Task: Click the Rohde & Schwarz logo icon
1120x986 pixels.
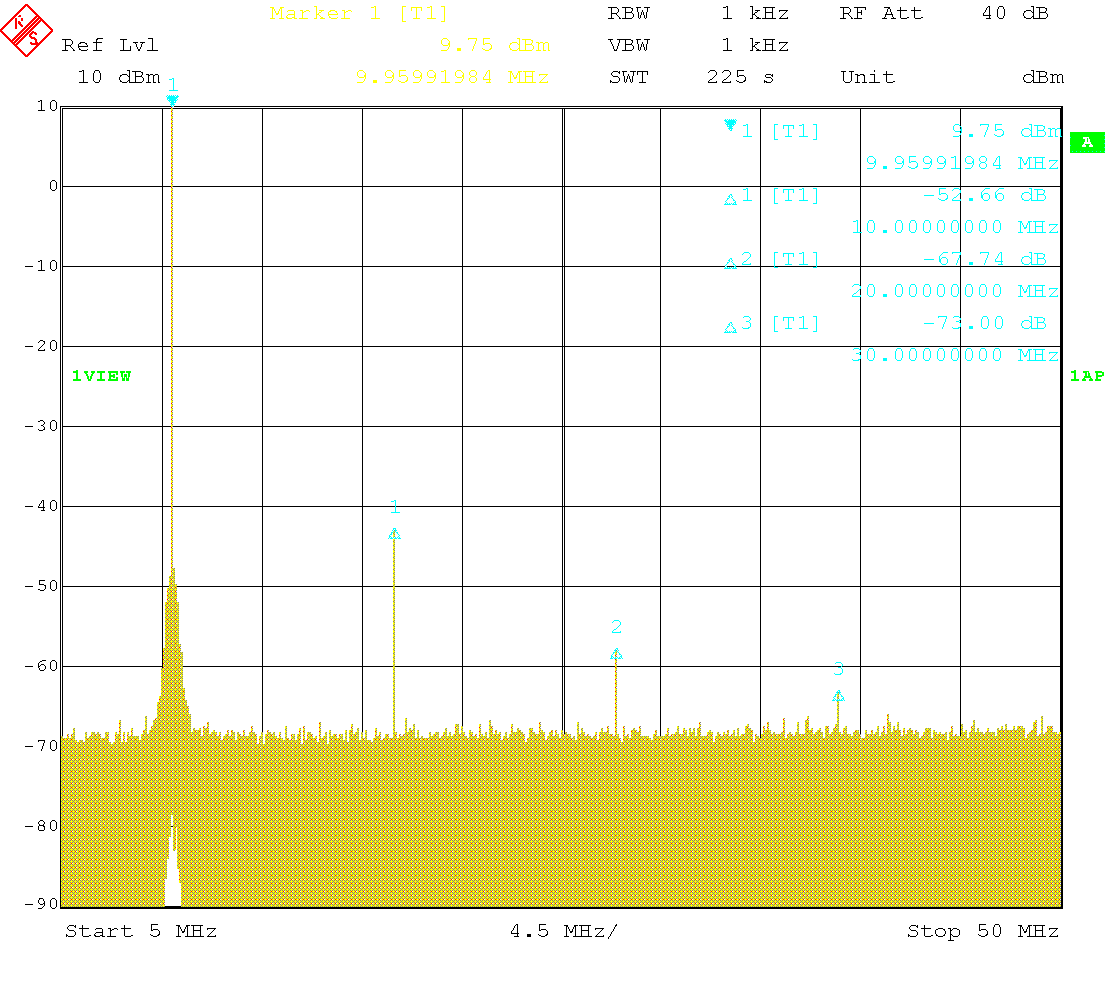Action: click(x=27, y=29)
